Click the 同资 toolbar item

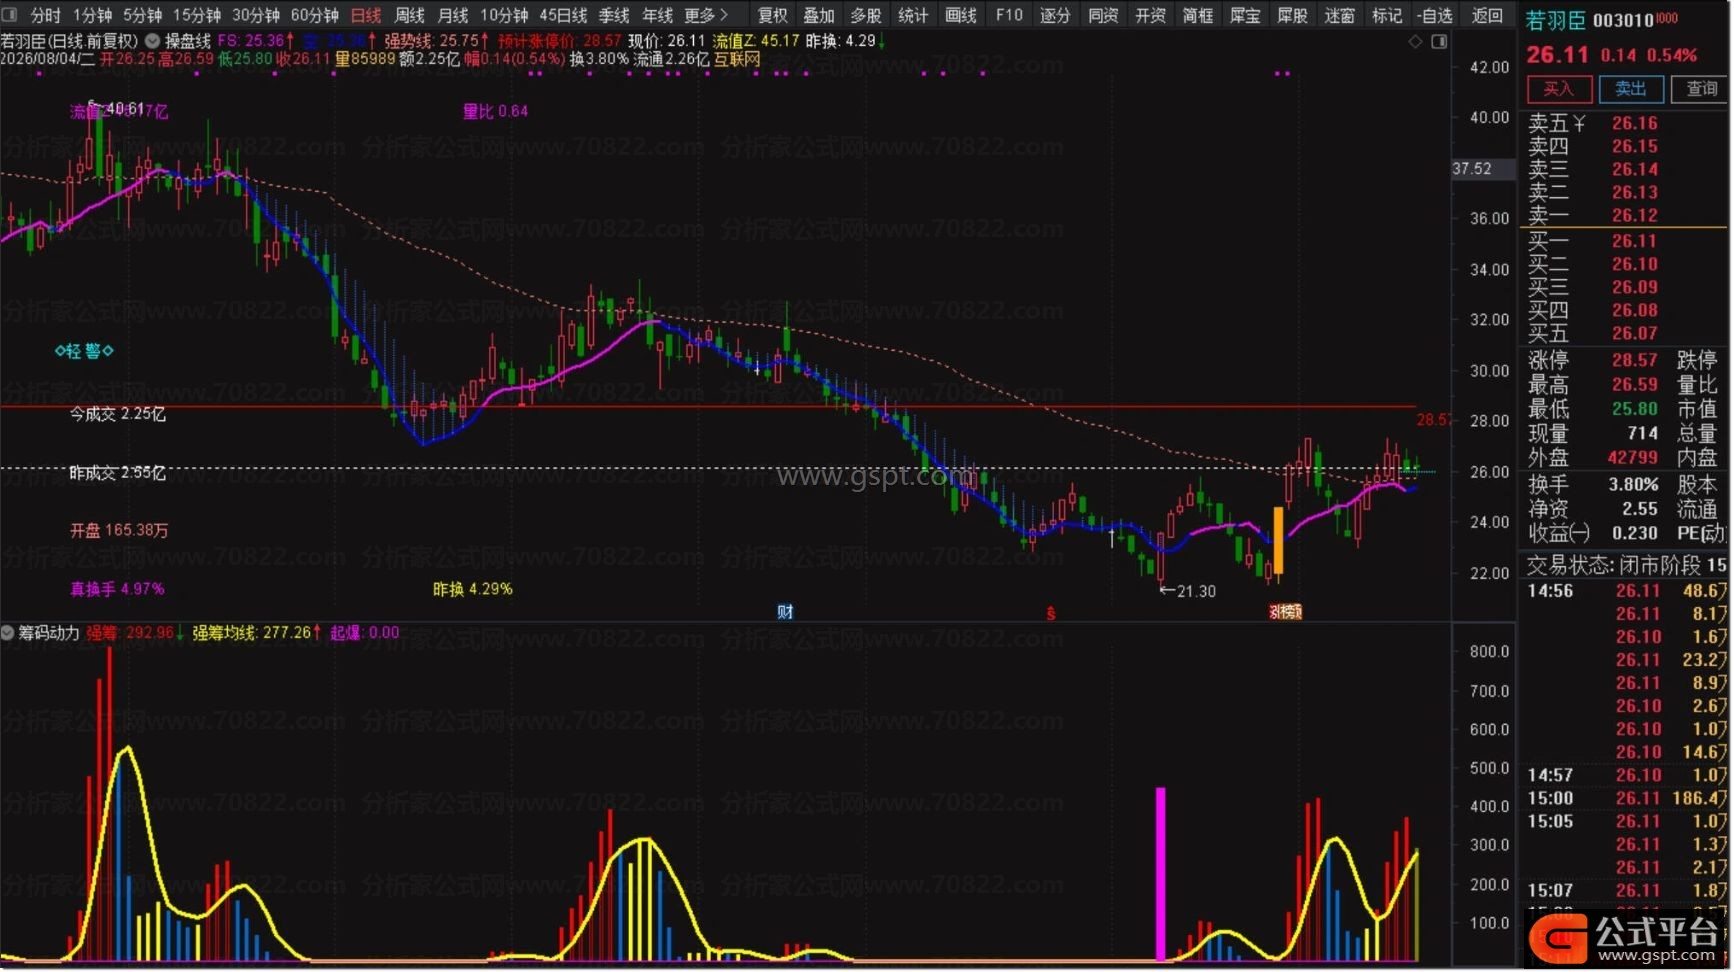pos(1103,15)
